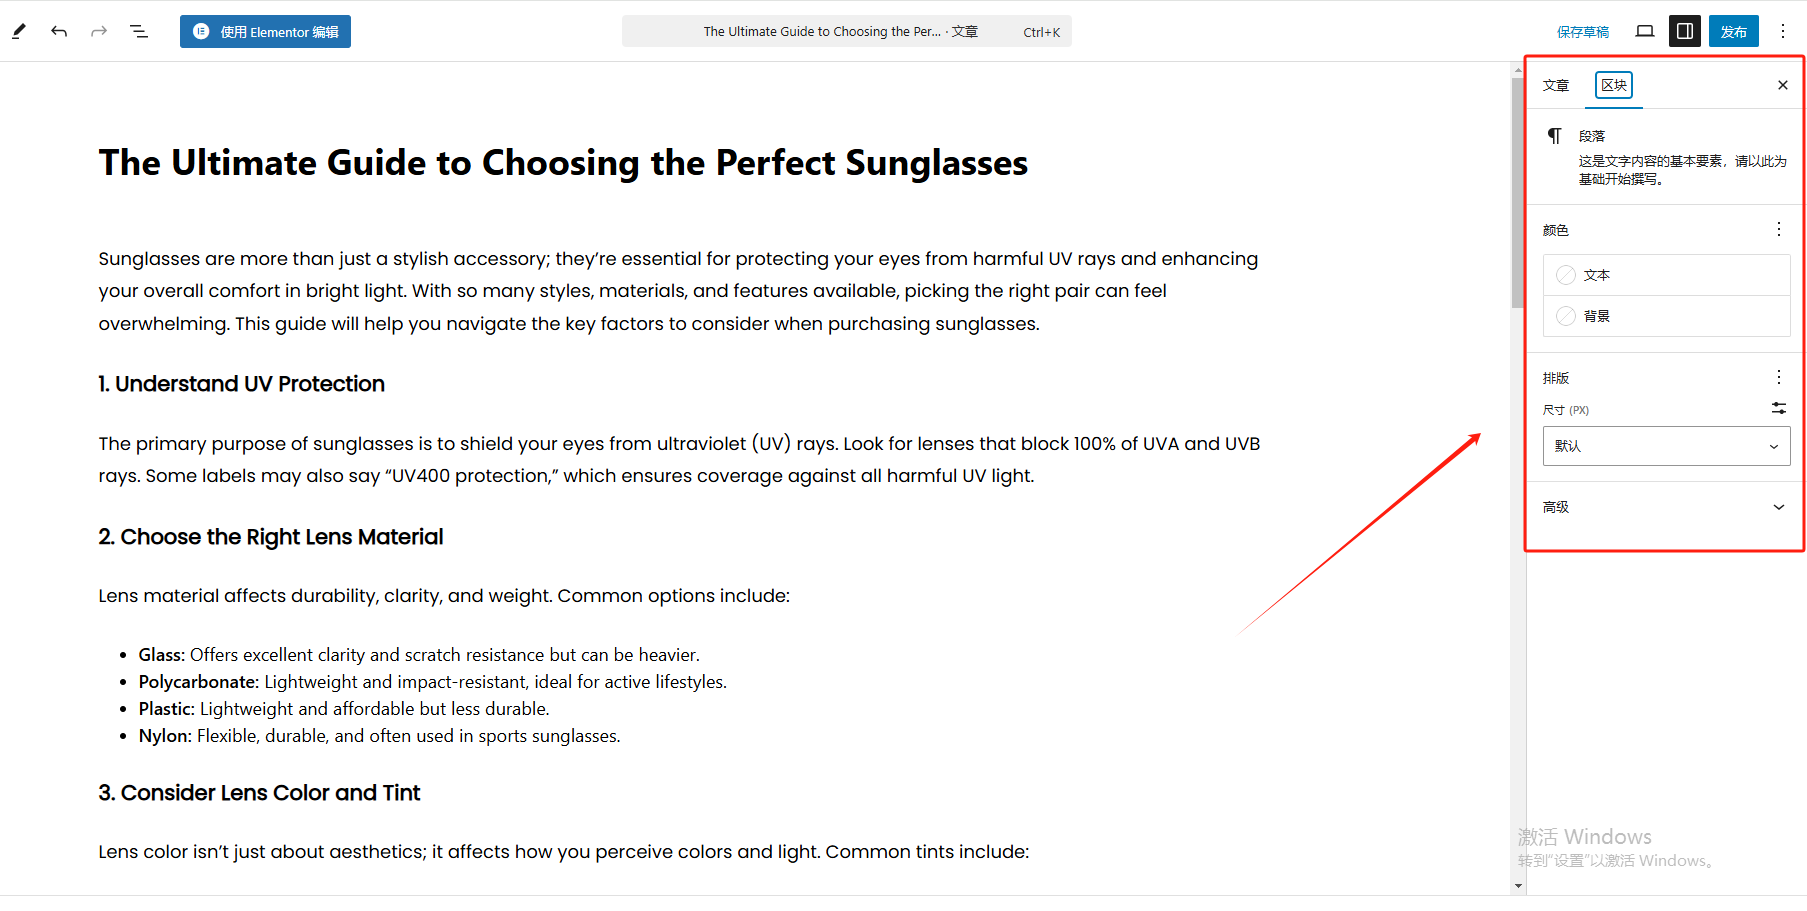1807x911 pixels.
Task: Toggle the settings sidebar button
Action: click(x=1685, y=31)
